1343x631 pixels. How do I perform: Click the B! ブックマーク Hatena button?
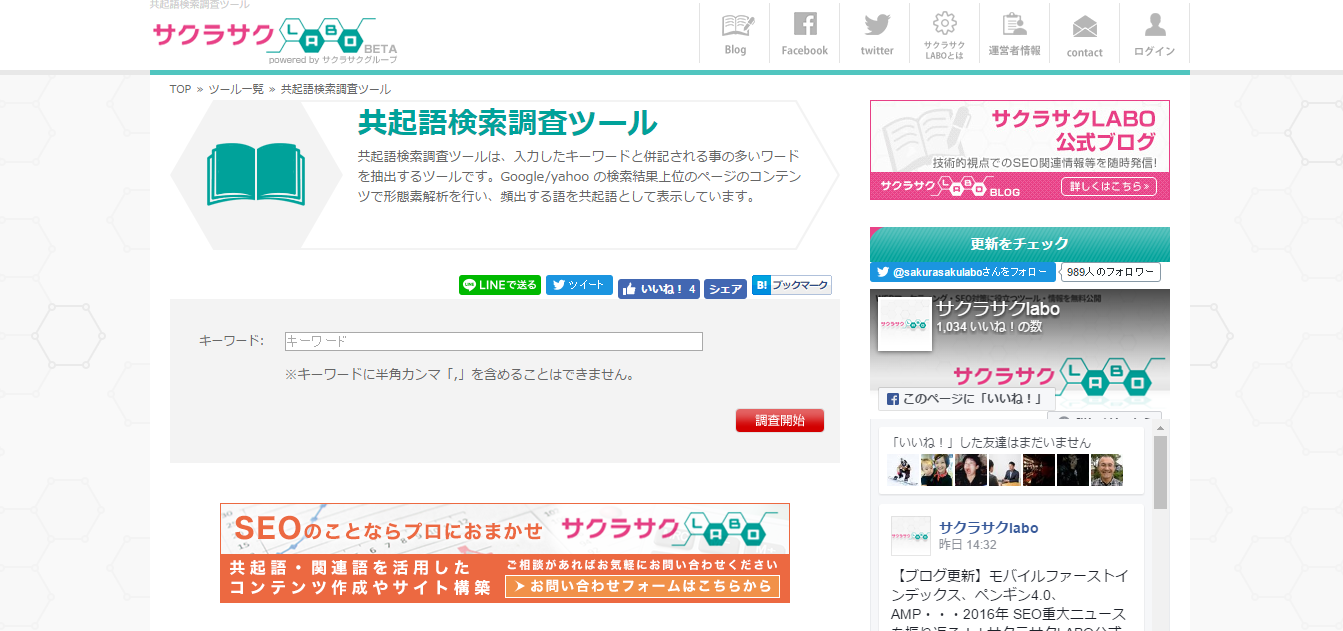tap(791, 285)
